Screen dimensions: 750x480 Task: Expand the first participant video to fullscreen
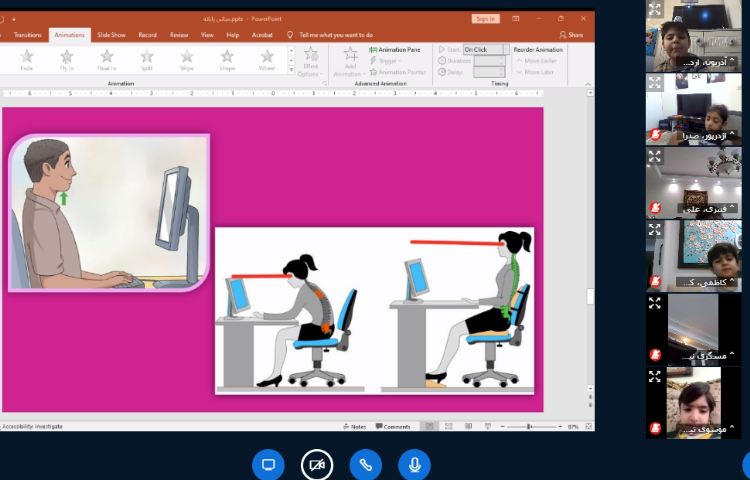[655, 9]
